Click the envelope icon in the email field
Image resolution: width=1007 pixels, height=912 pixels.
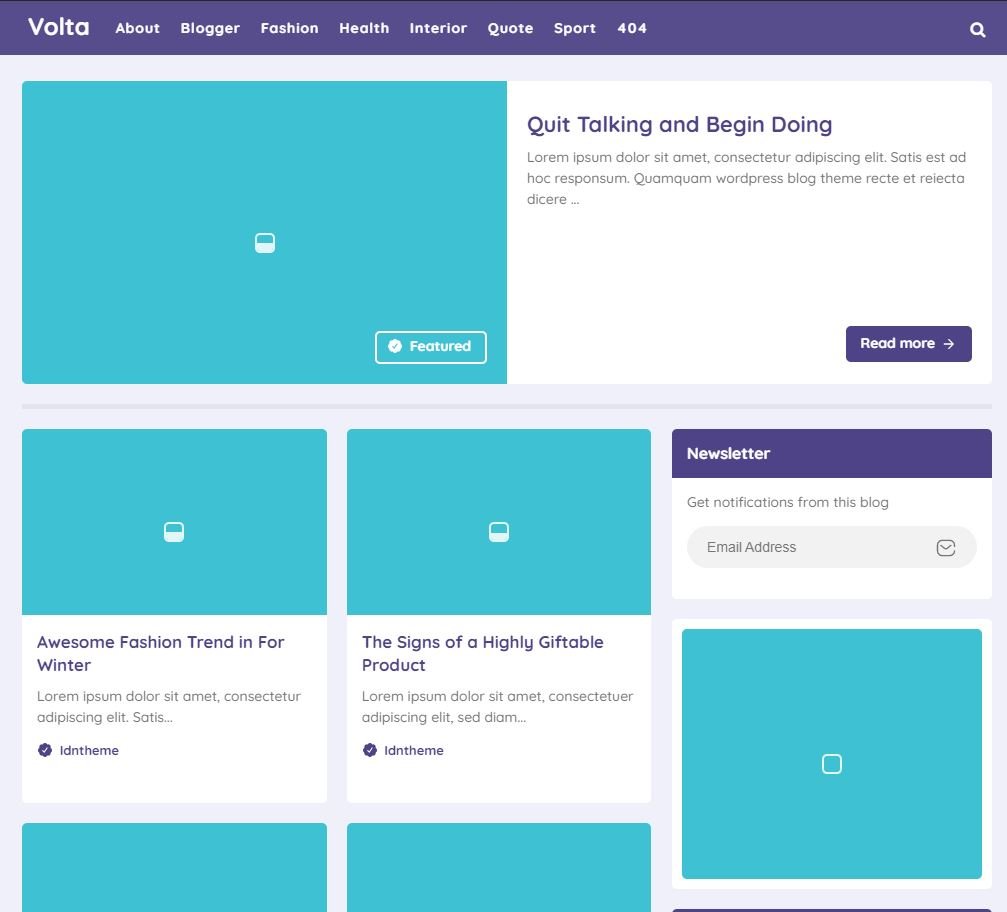pyautogui.click(x=945, y=547)
